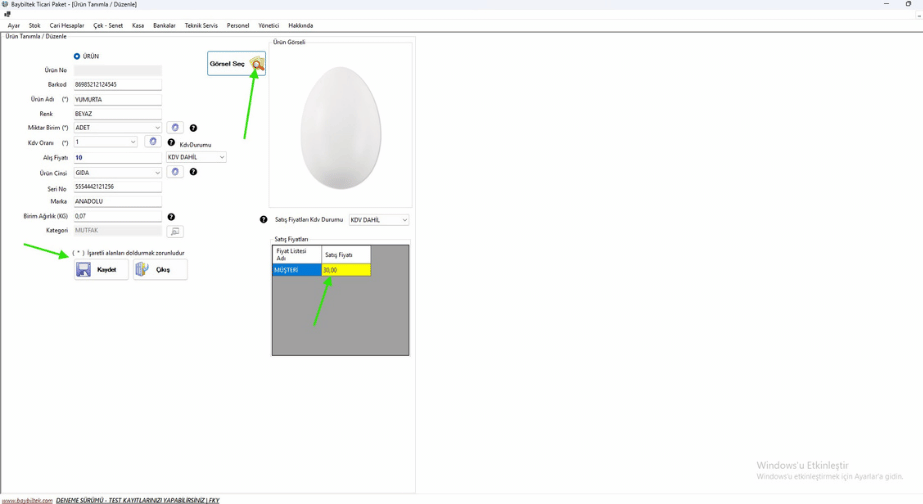Click the settings icon next to Miktar Birim
Screen dimensions: 923x504
175,128
